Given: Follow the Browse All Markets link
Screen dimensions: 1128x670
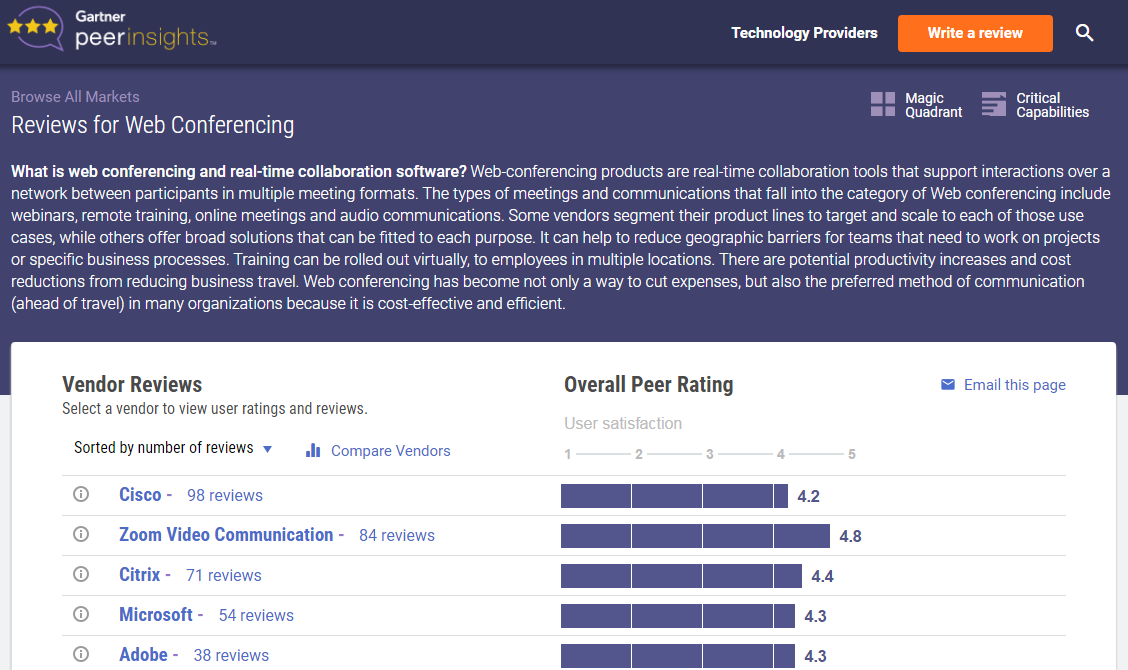Looking at the screenshot, I should pyautogui.click(x=75, y=97).
